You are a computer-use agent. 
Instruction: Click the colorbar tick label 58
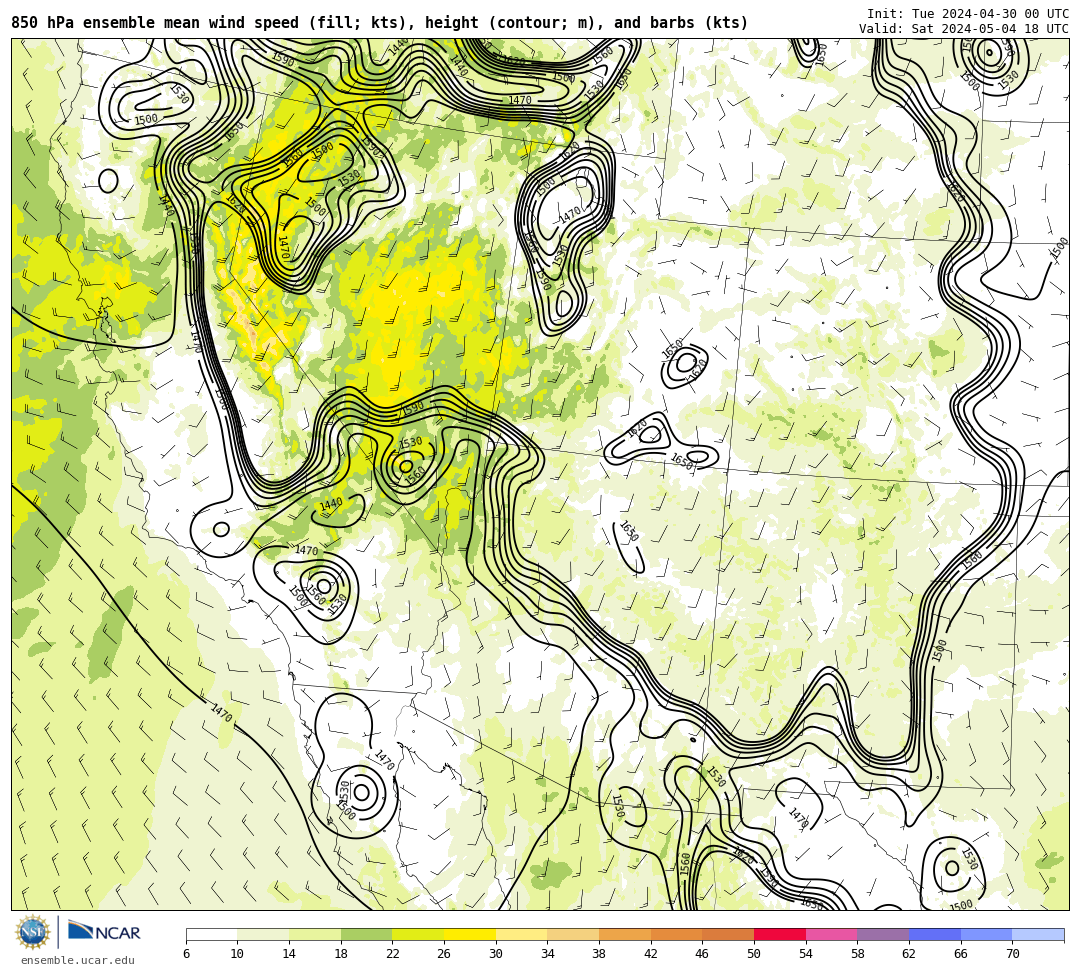point(858,954)
